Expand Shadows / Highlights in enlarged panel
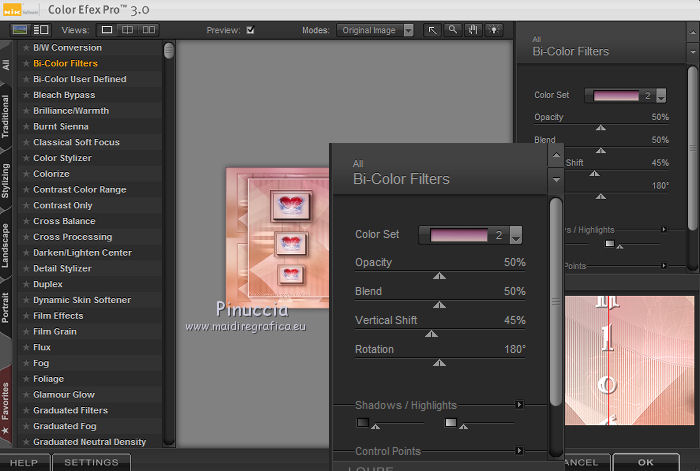Viewport: 700px width, 471px height. click(x=519, y=404)
